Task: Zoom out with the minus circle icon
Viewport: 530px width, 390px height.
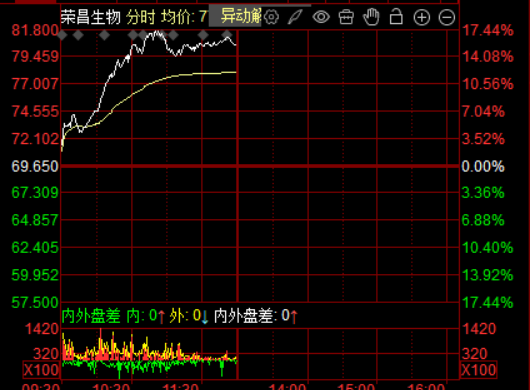Action: 447,17
